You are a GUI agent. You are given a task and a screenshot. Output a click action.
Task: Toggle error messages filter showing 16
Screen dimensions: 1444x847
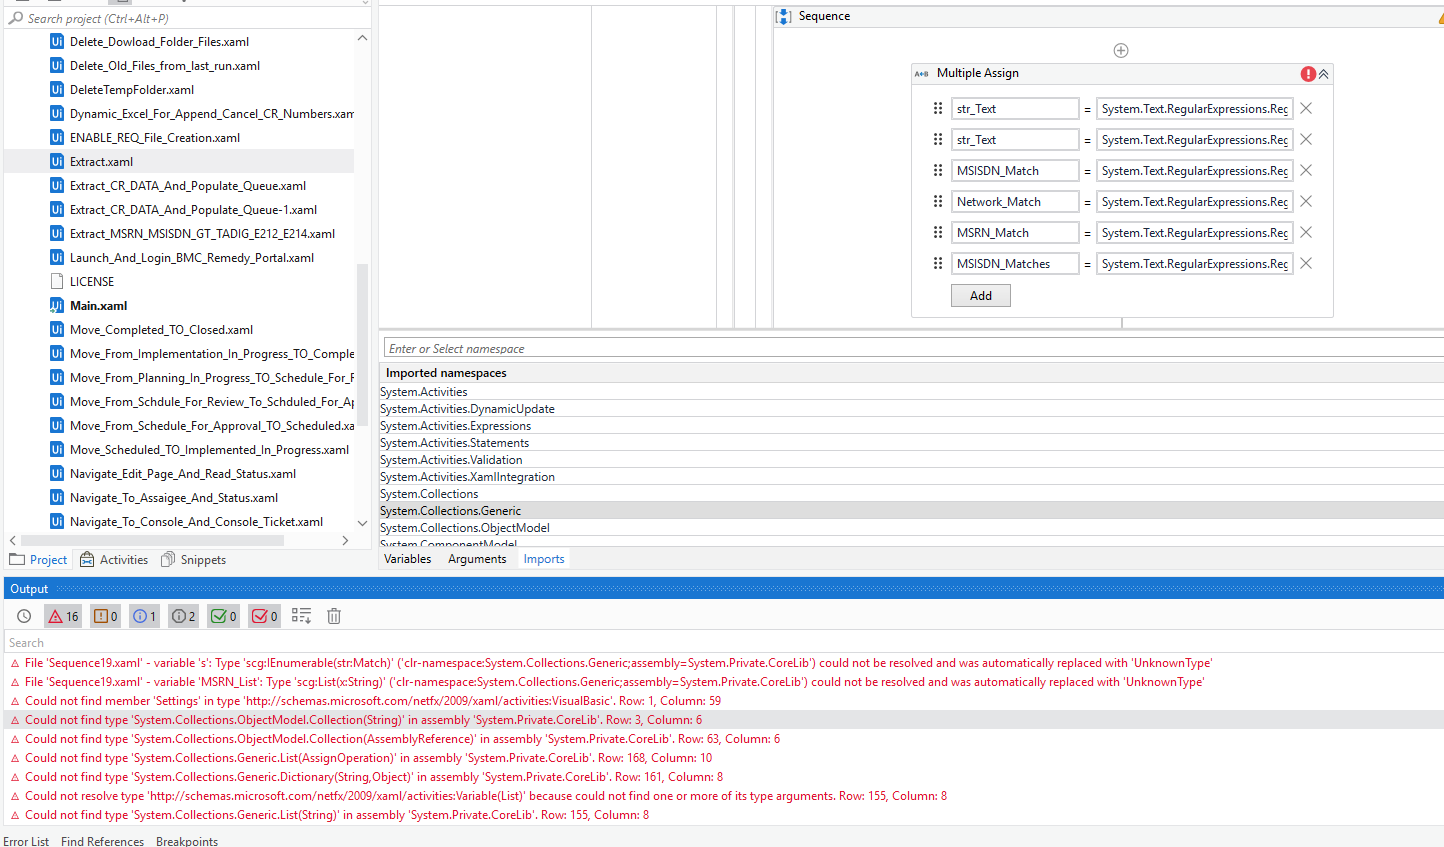click(63, 617)
